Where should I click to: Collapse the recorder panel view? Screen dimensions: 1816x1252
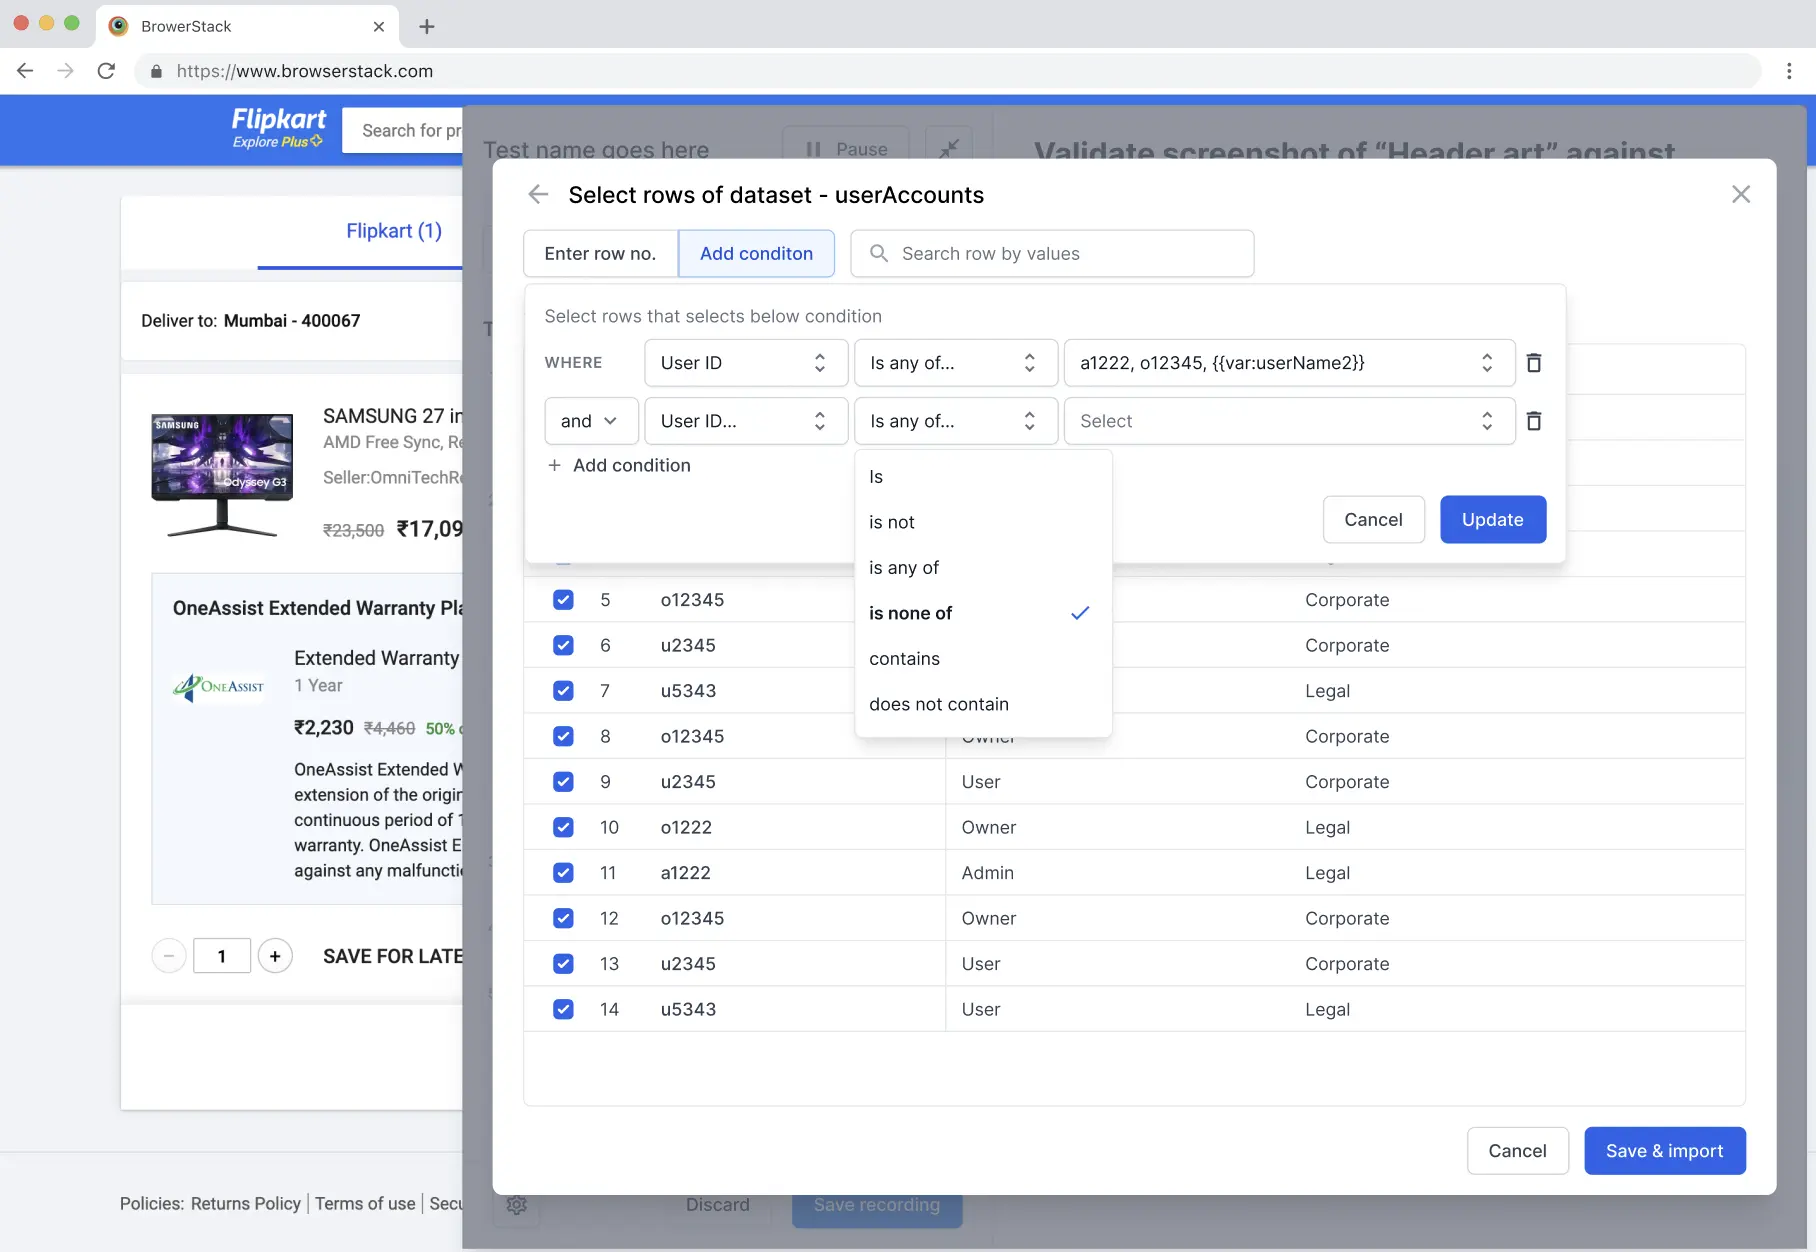point(948,149)
